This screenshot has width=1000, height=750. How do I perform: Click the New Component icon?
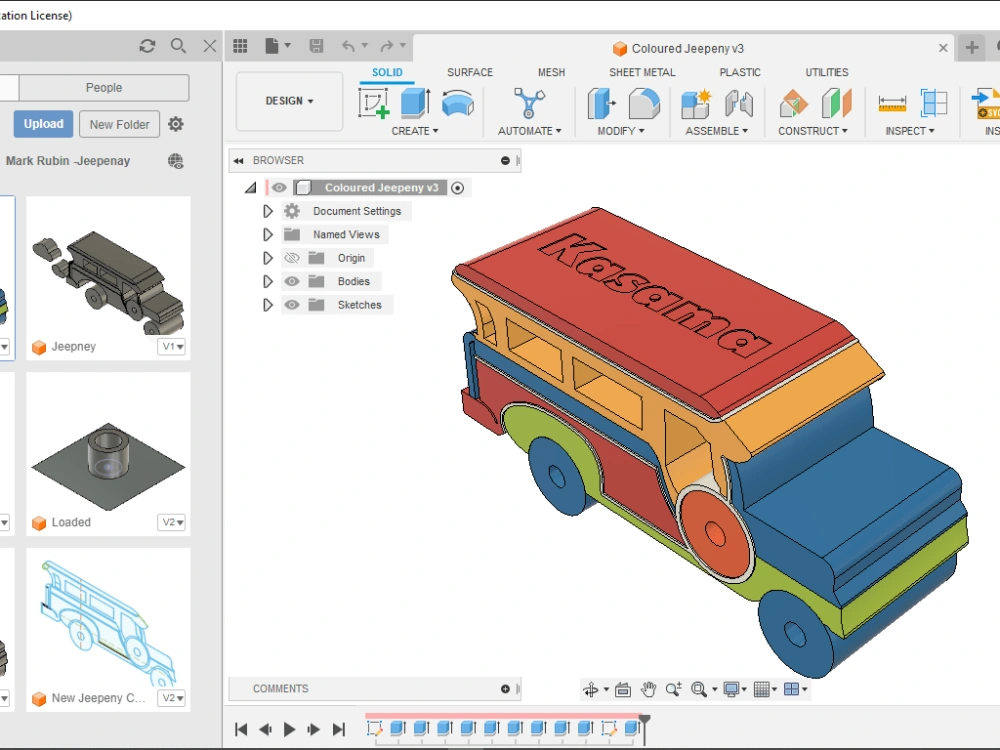pyautogui.click(x=696, y=103)
